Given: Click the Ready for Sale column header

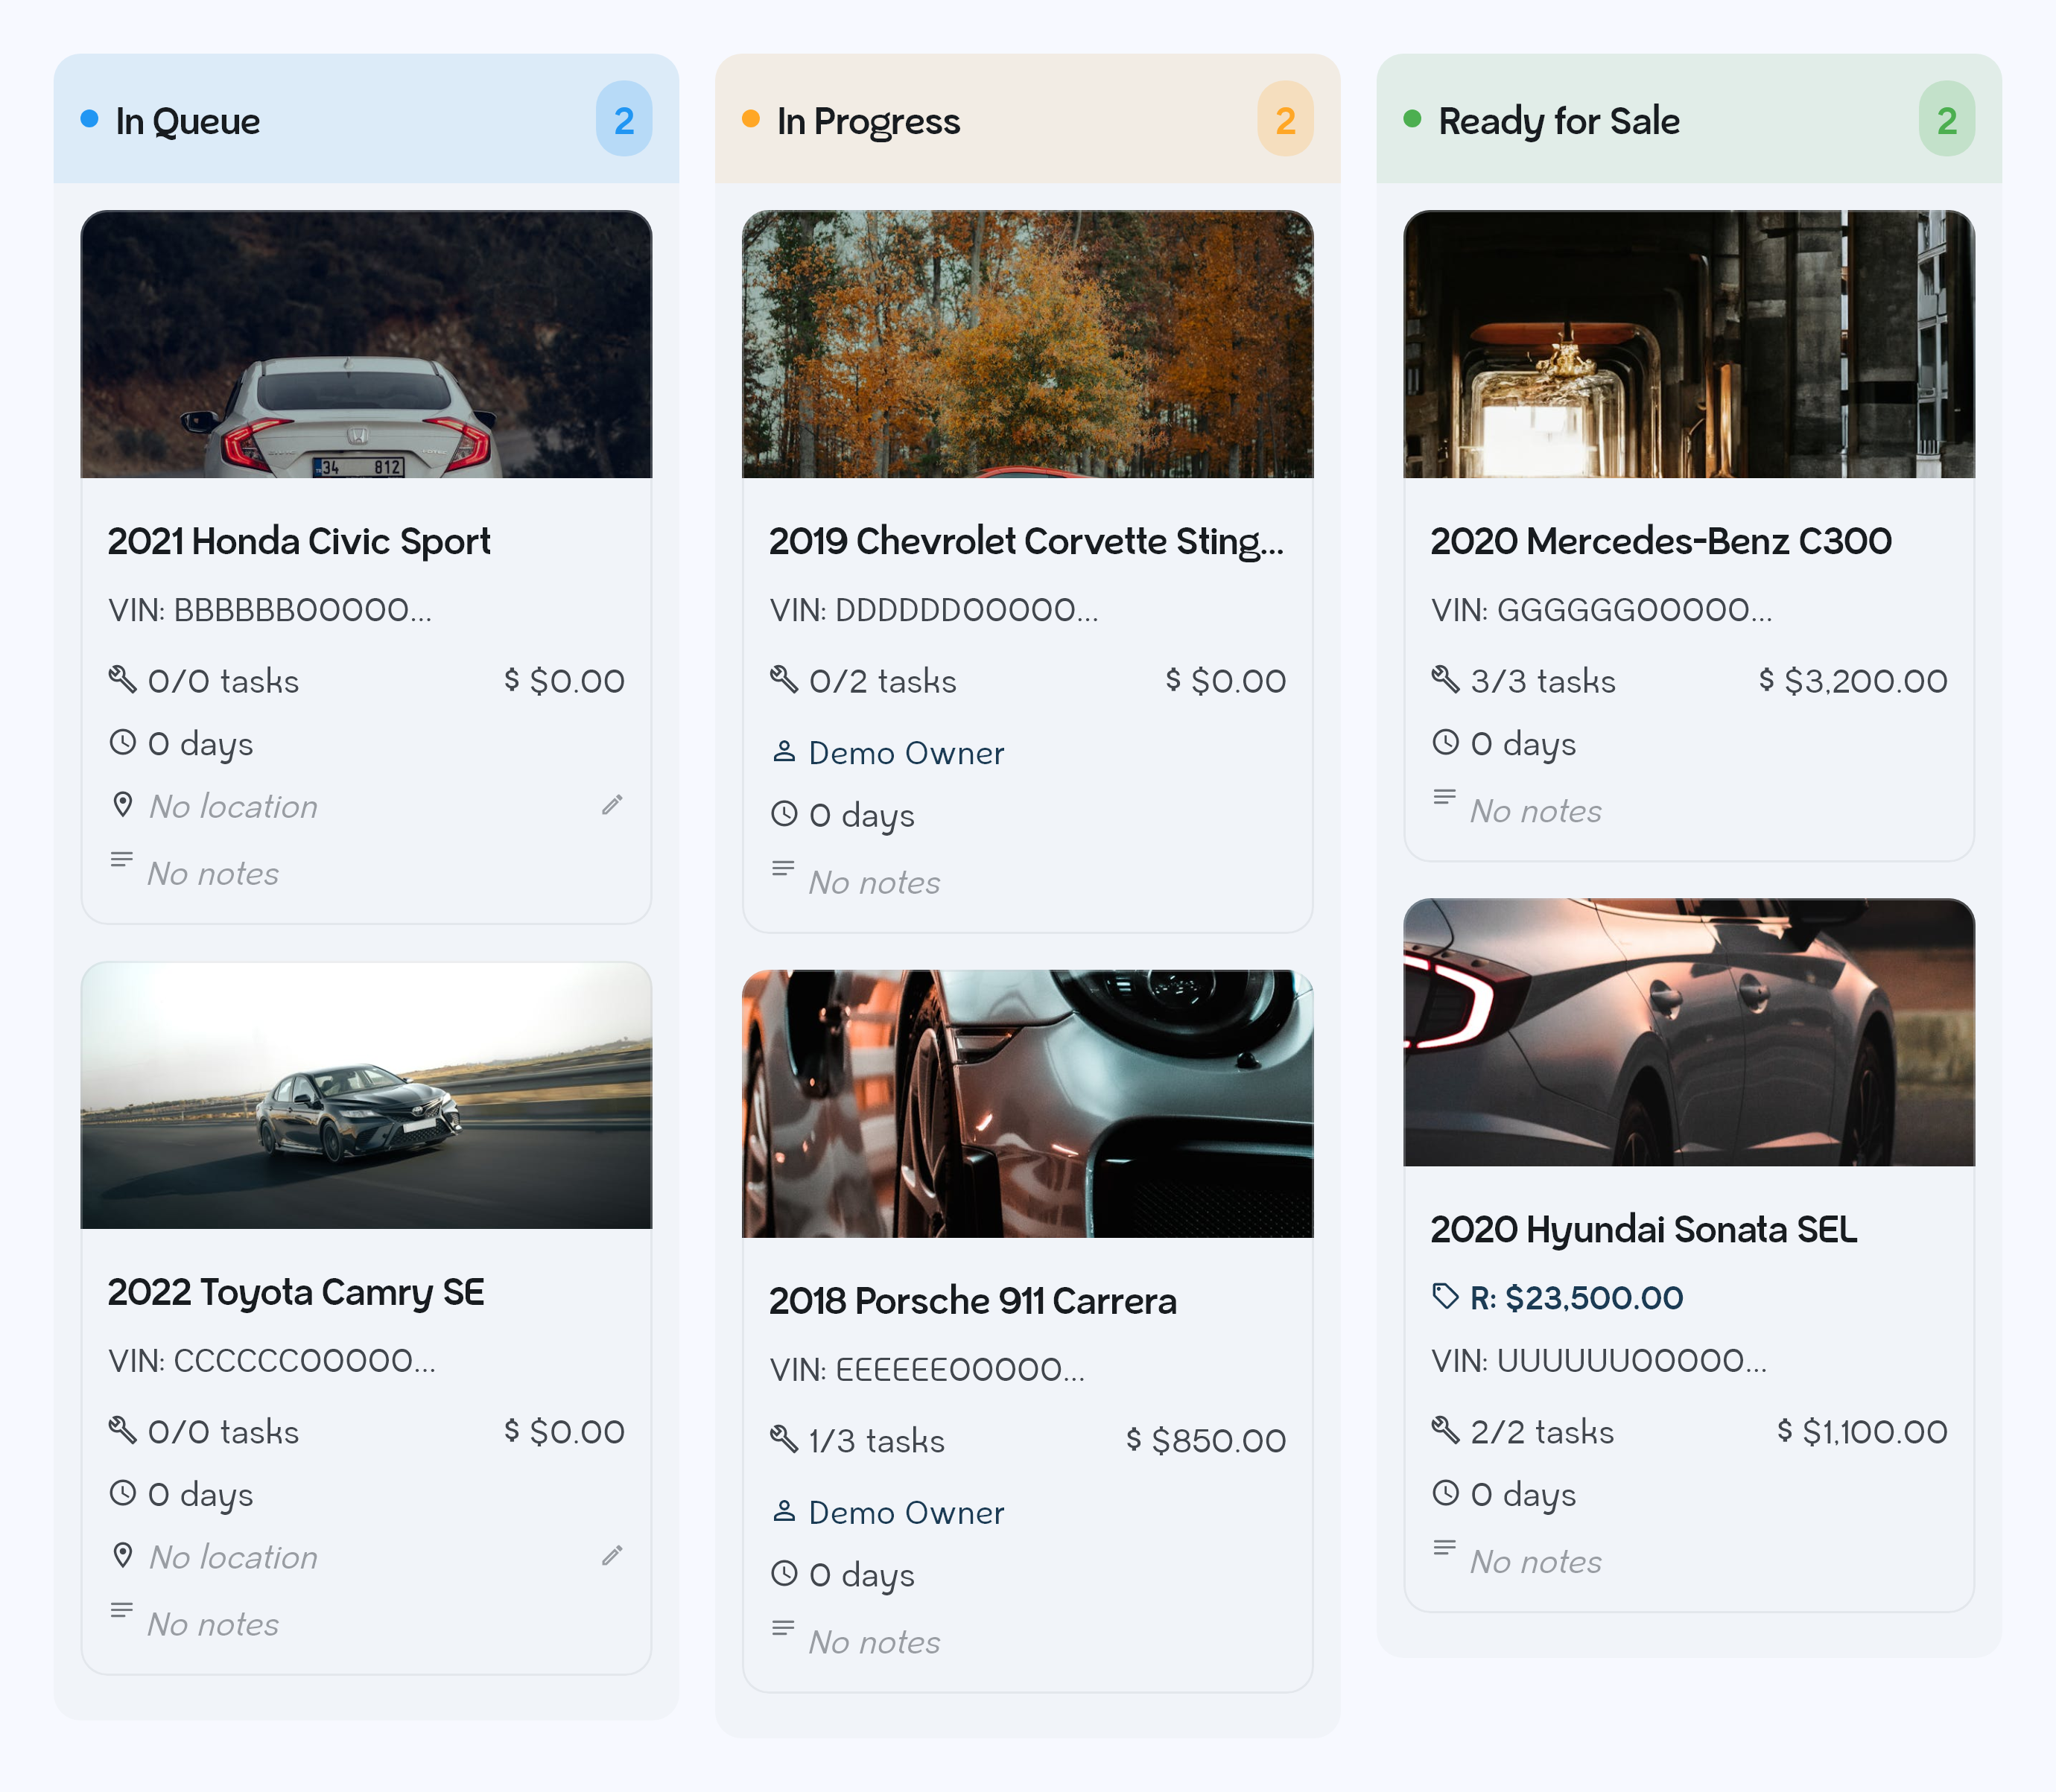Looking at the screenshot, I should coord(1689,119).
